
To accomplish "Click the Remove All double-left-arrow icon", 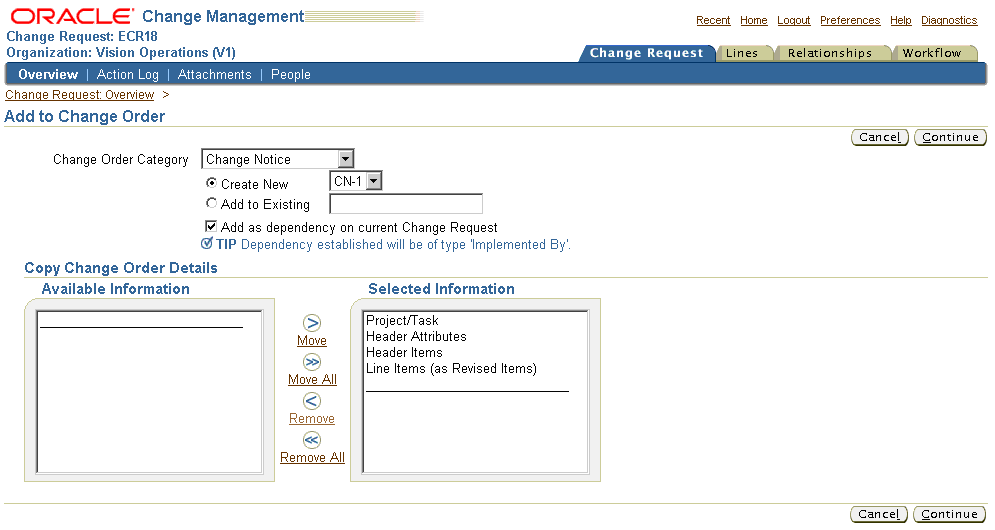I will tap(312, 440).
